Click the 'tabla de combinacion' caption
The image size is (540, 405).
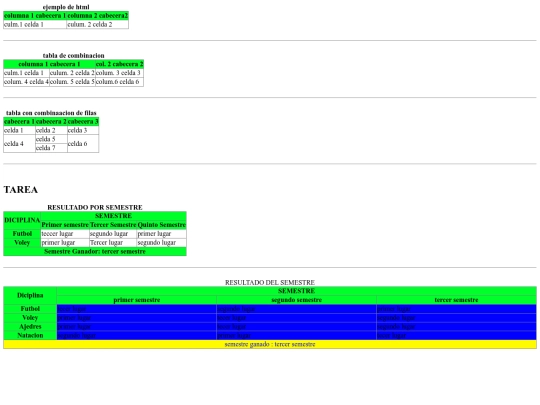click(73, 55)
